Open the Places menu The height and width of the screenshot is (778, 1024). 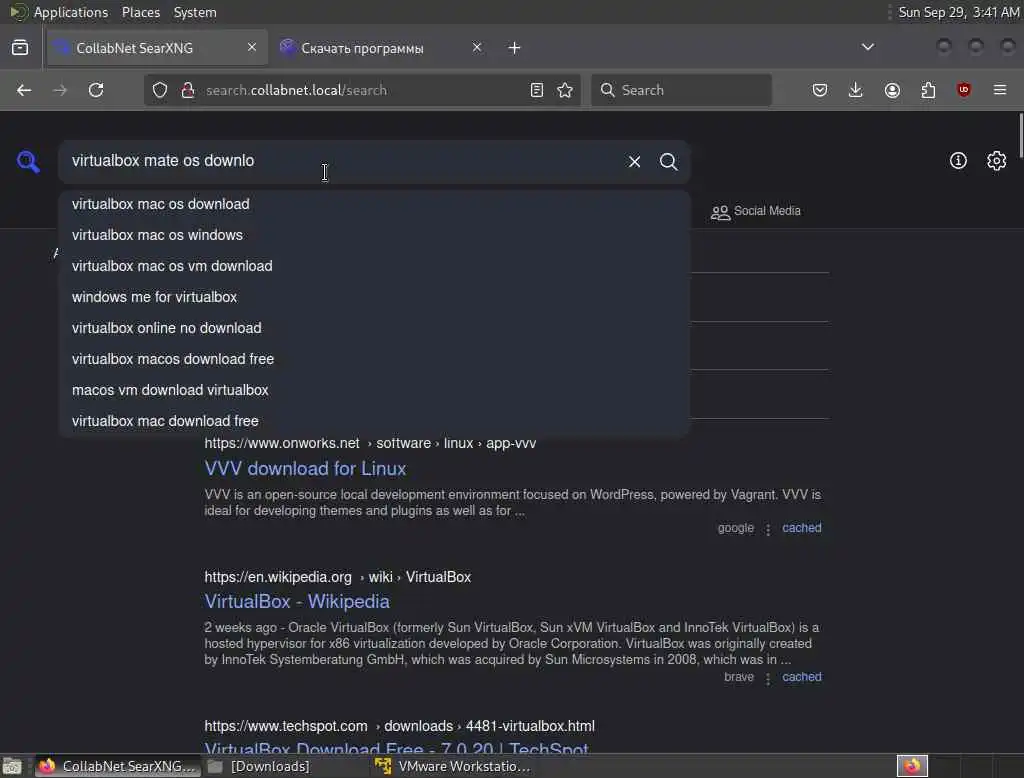click(141, 12)
